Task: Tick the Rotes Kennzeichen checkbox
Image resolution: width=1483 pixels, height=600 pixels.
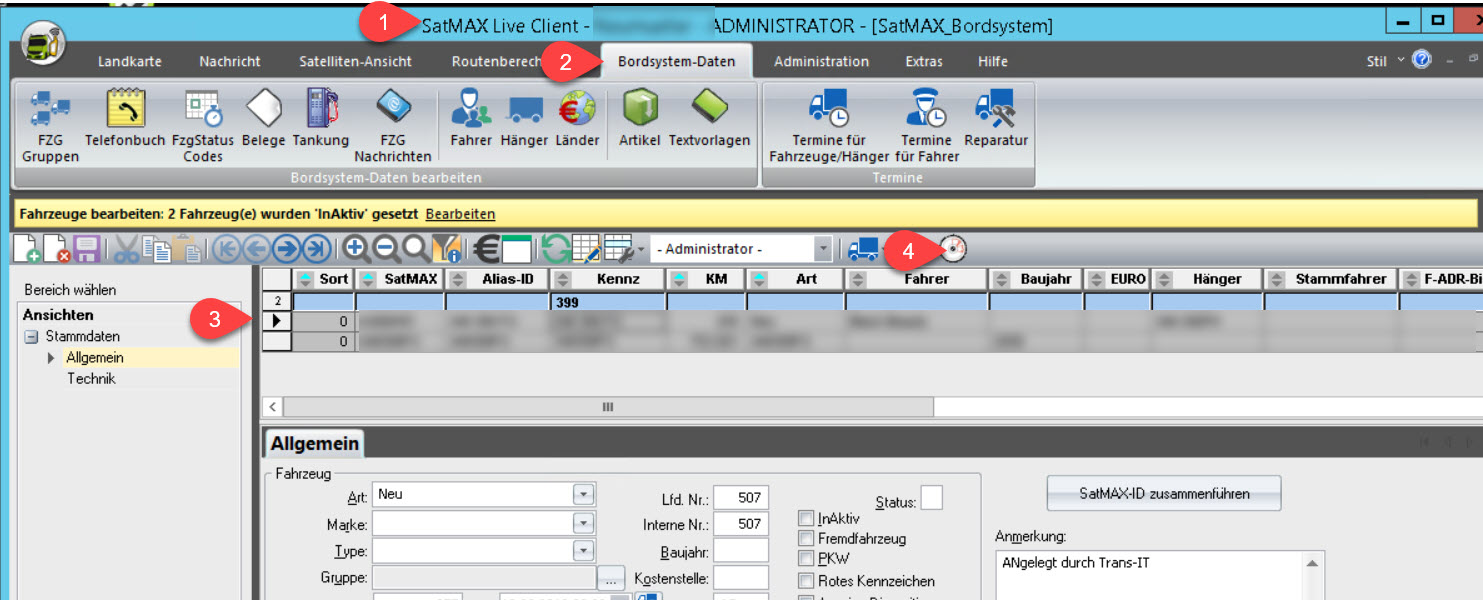Action: pos(806,581)
